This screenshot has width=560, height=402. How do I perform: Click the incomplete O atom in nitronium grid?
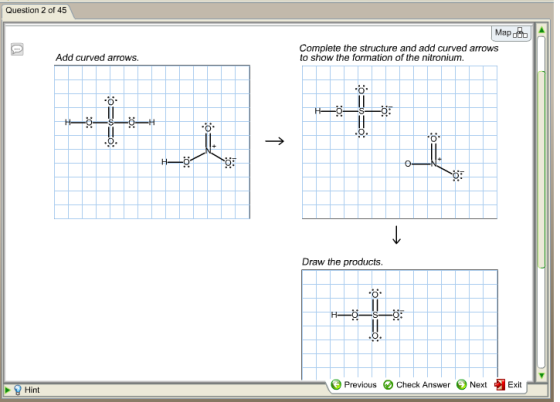pos(408,164)
